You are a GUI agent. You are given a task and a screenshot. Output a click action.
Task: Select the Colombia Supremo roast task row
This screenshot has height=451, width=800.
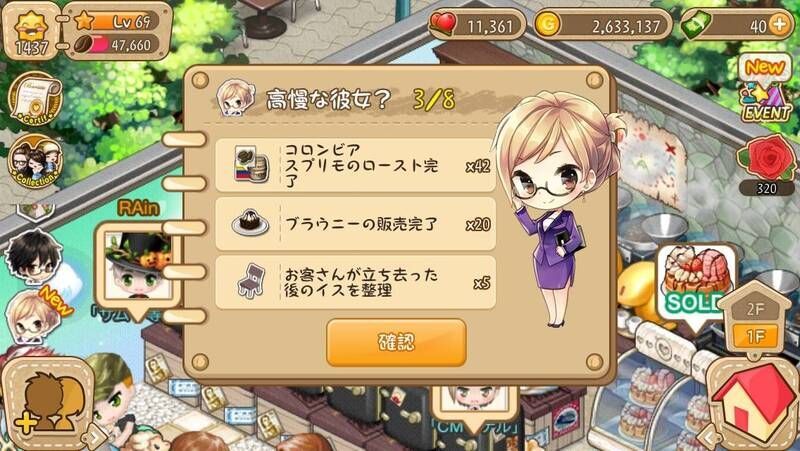click(x=355, y=165)
